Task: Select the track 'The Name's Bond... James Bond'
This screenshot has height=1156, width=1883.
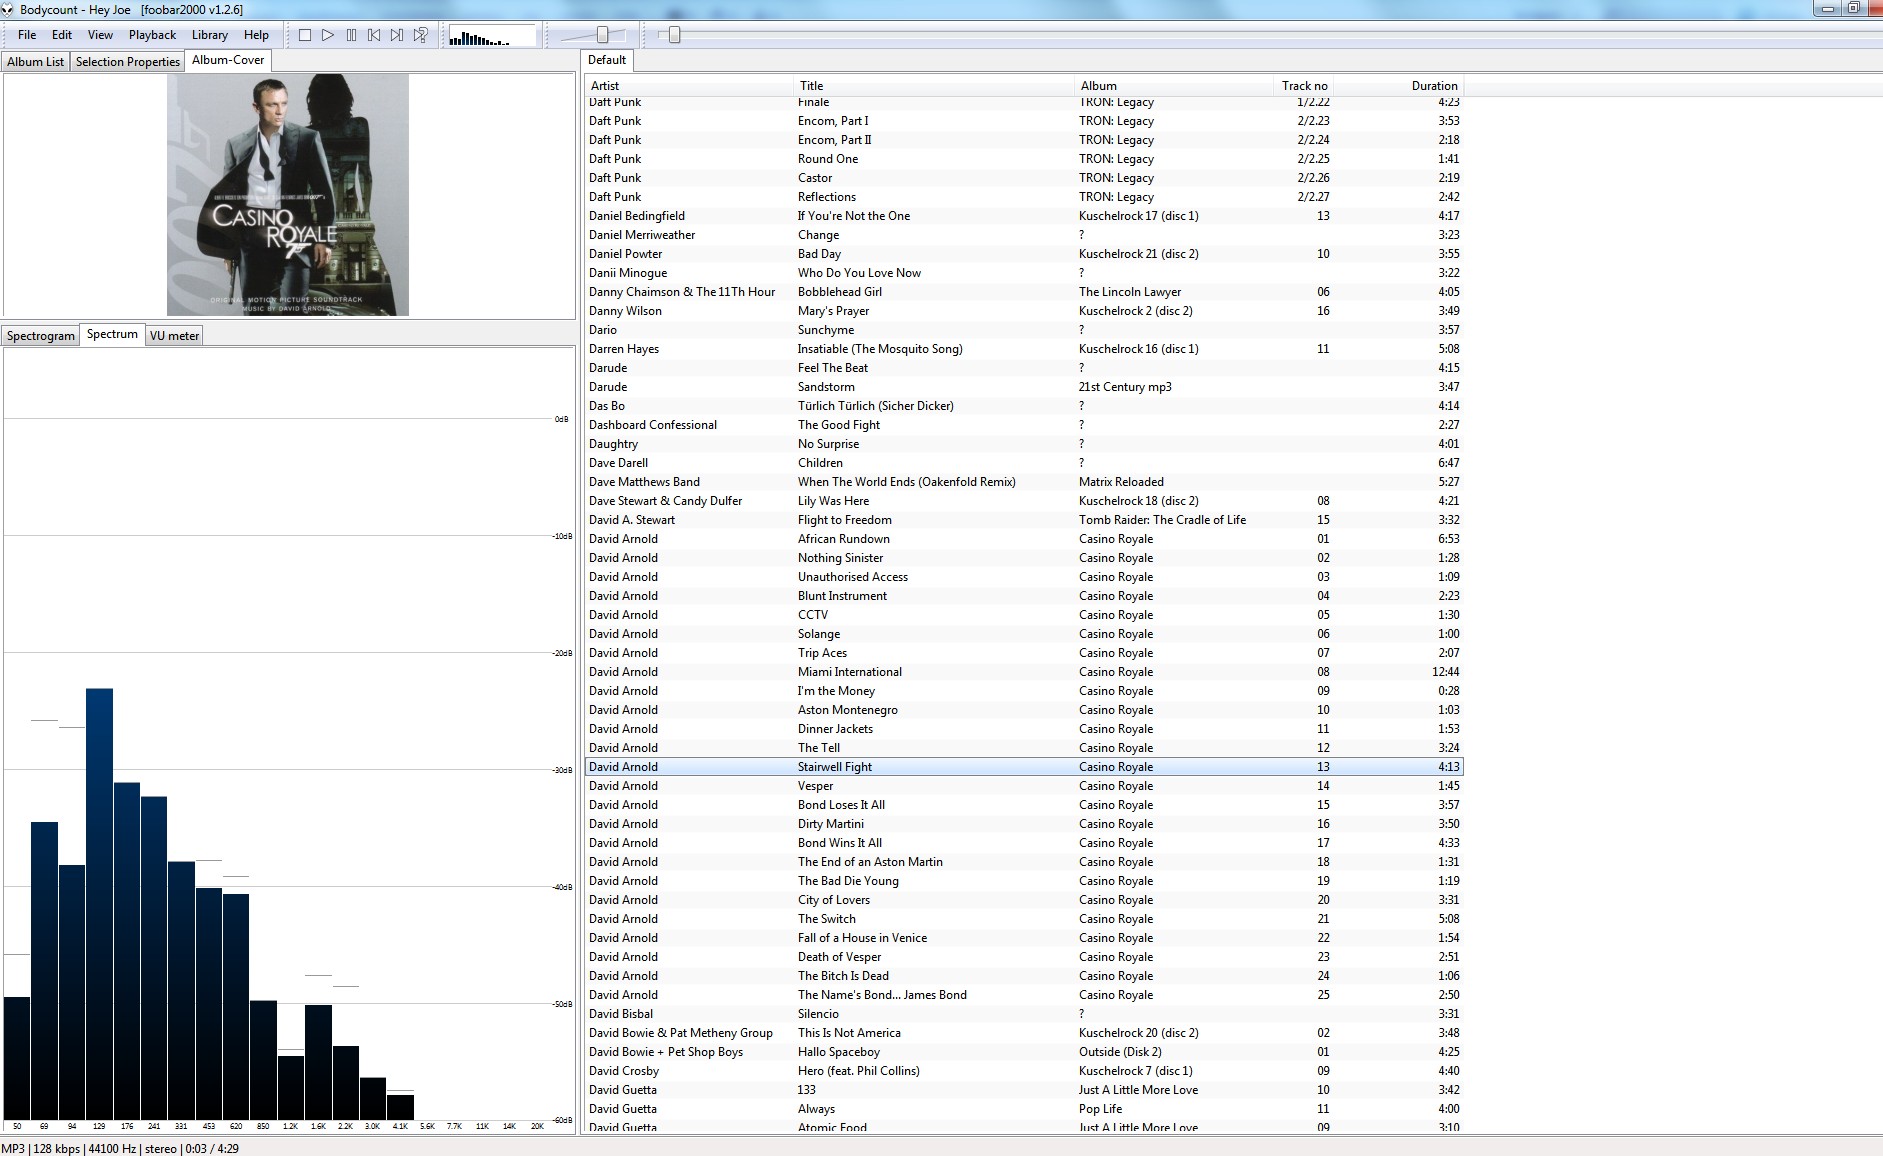Action: click(x=1024, y=995)
